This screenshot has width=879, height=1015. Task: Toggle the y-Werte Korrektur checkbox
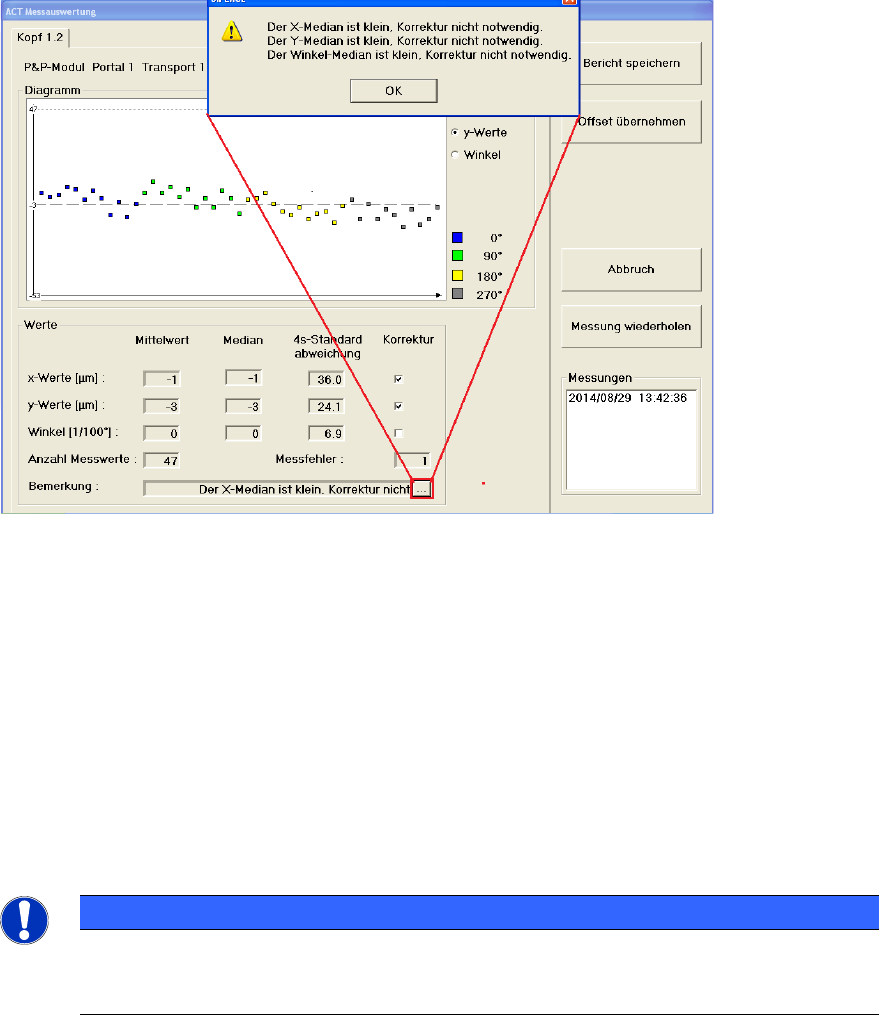[398, 407]
